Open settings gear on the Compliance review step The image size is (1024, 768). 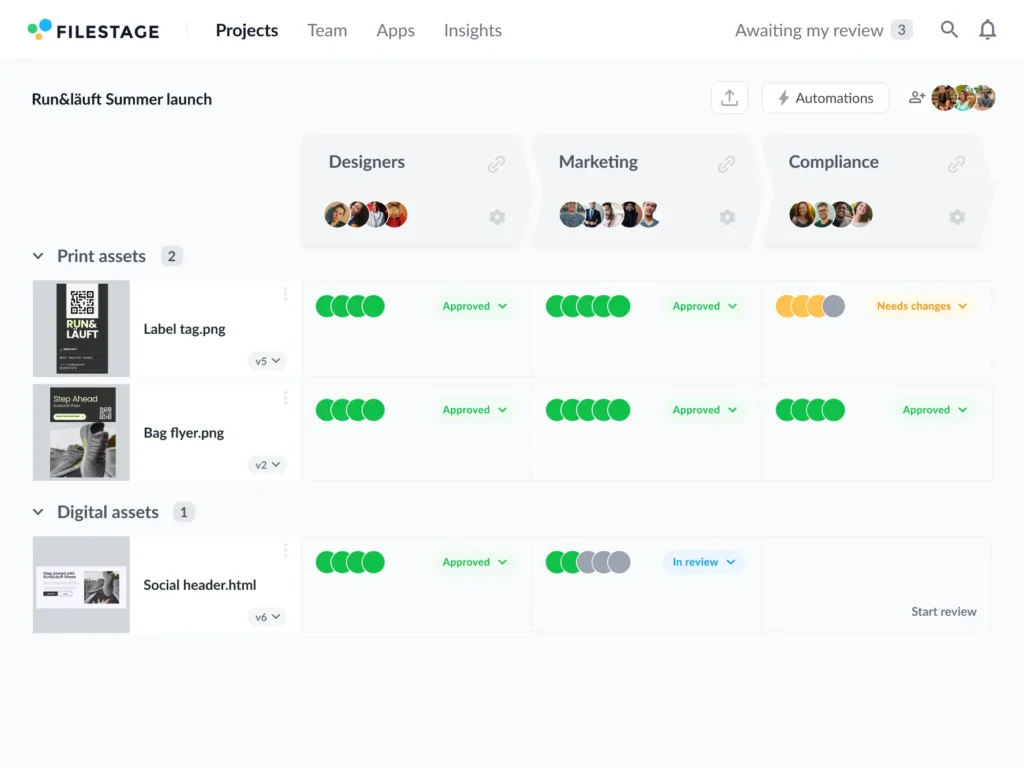point(956,216)
